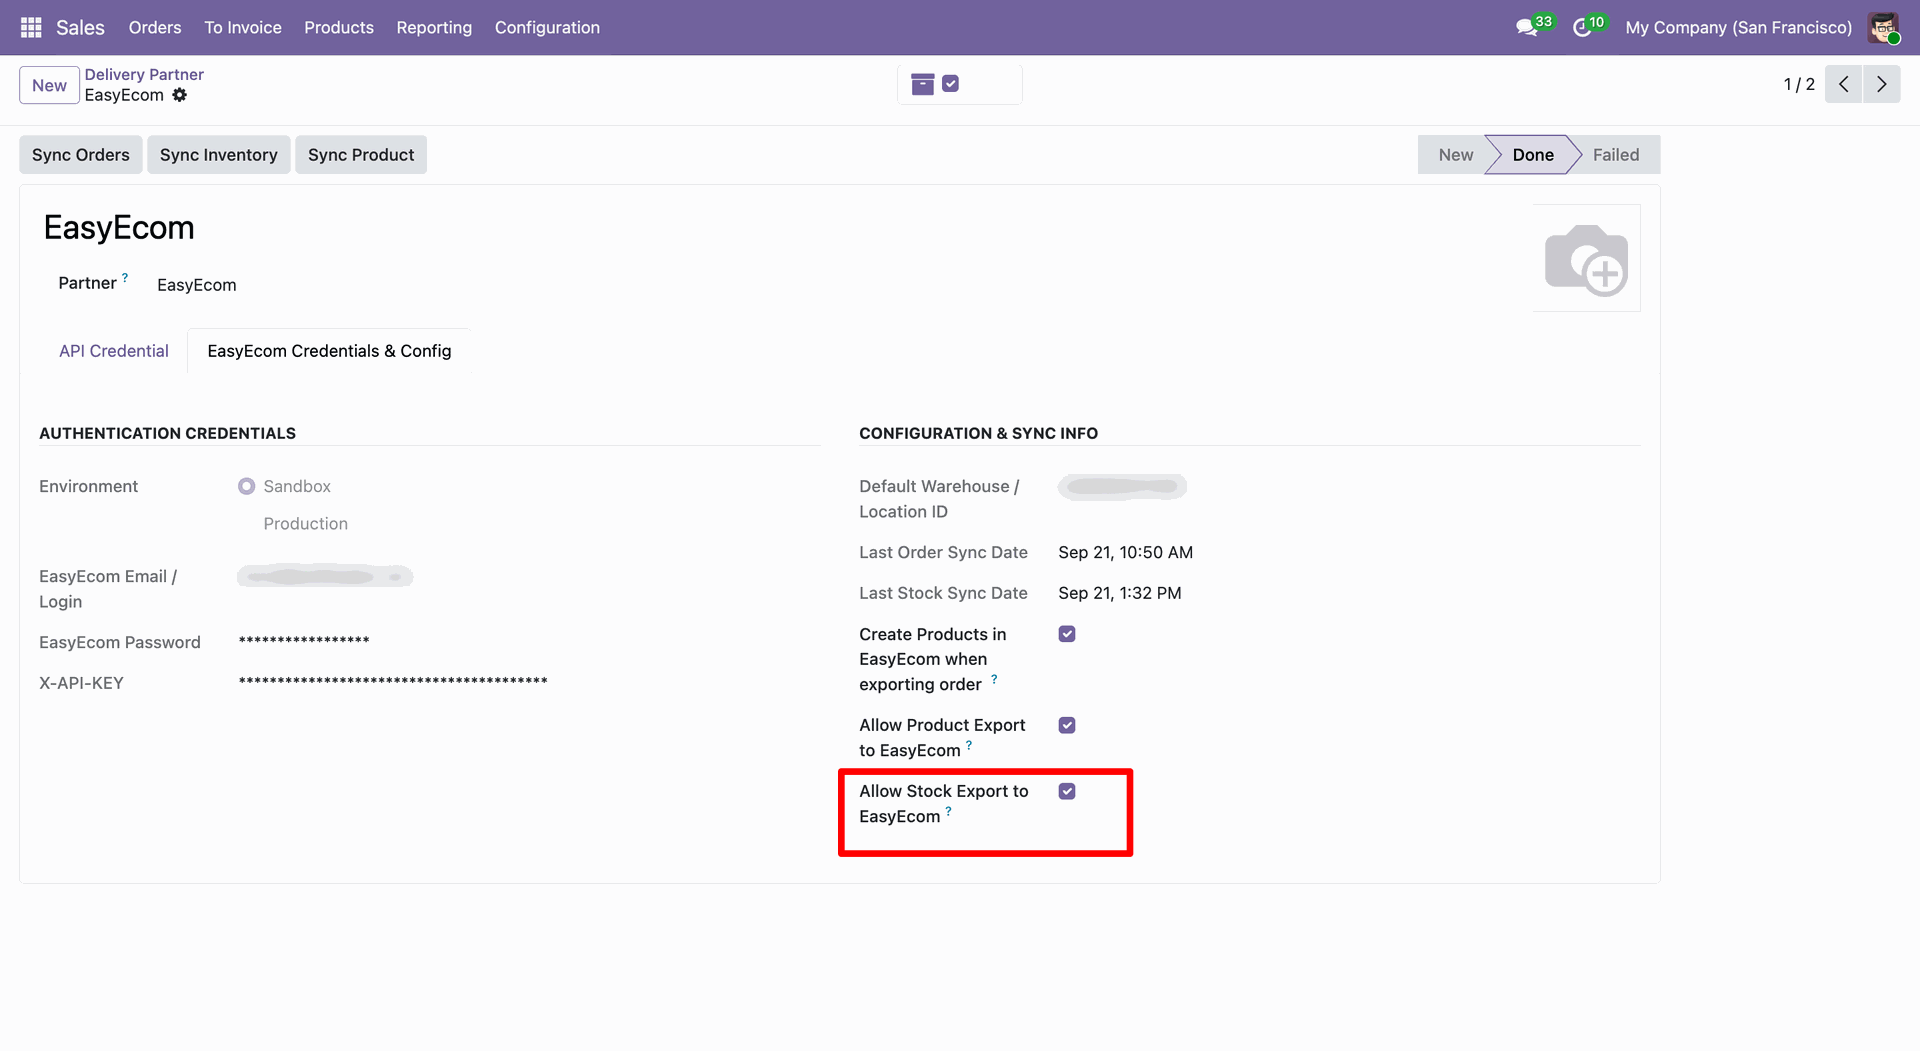Select the Sandbox environment option

coord(246,486)
